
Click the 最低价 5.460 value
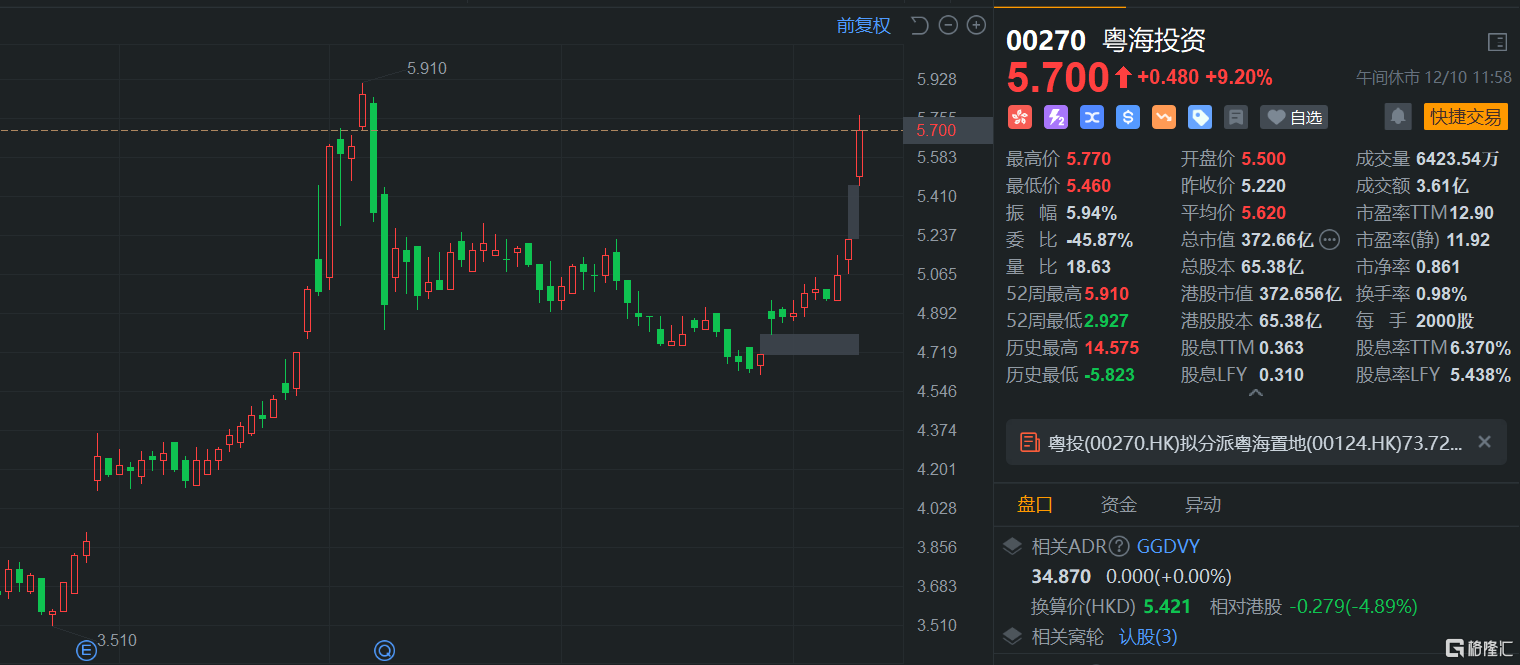(1088, 185)
